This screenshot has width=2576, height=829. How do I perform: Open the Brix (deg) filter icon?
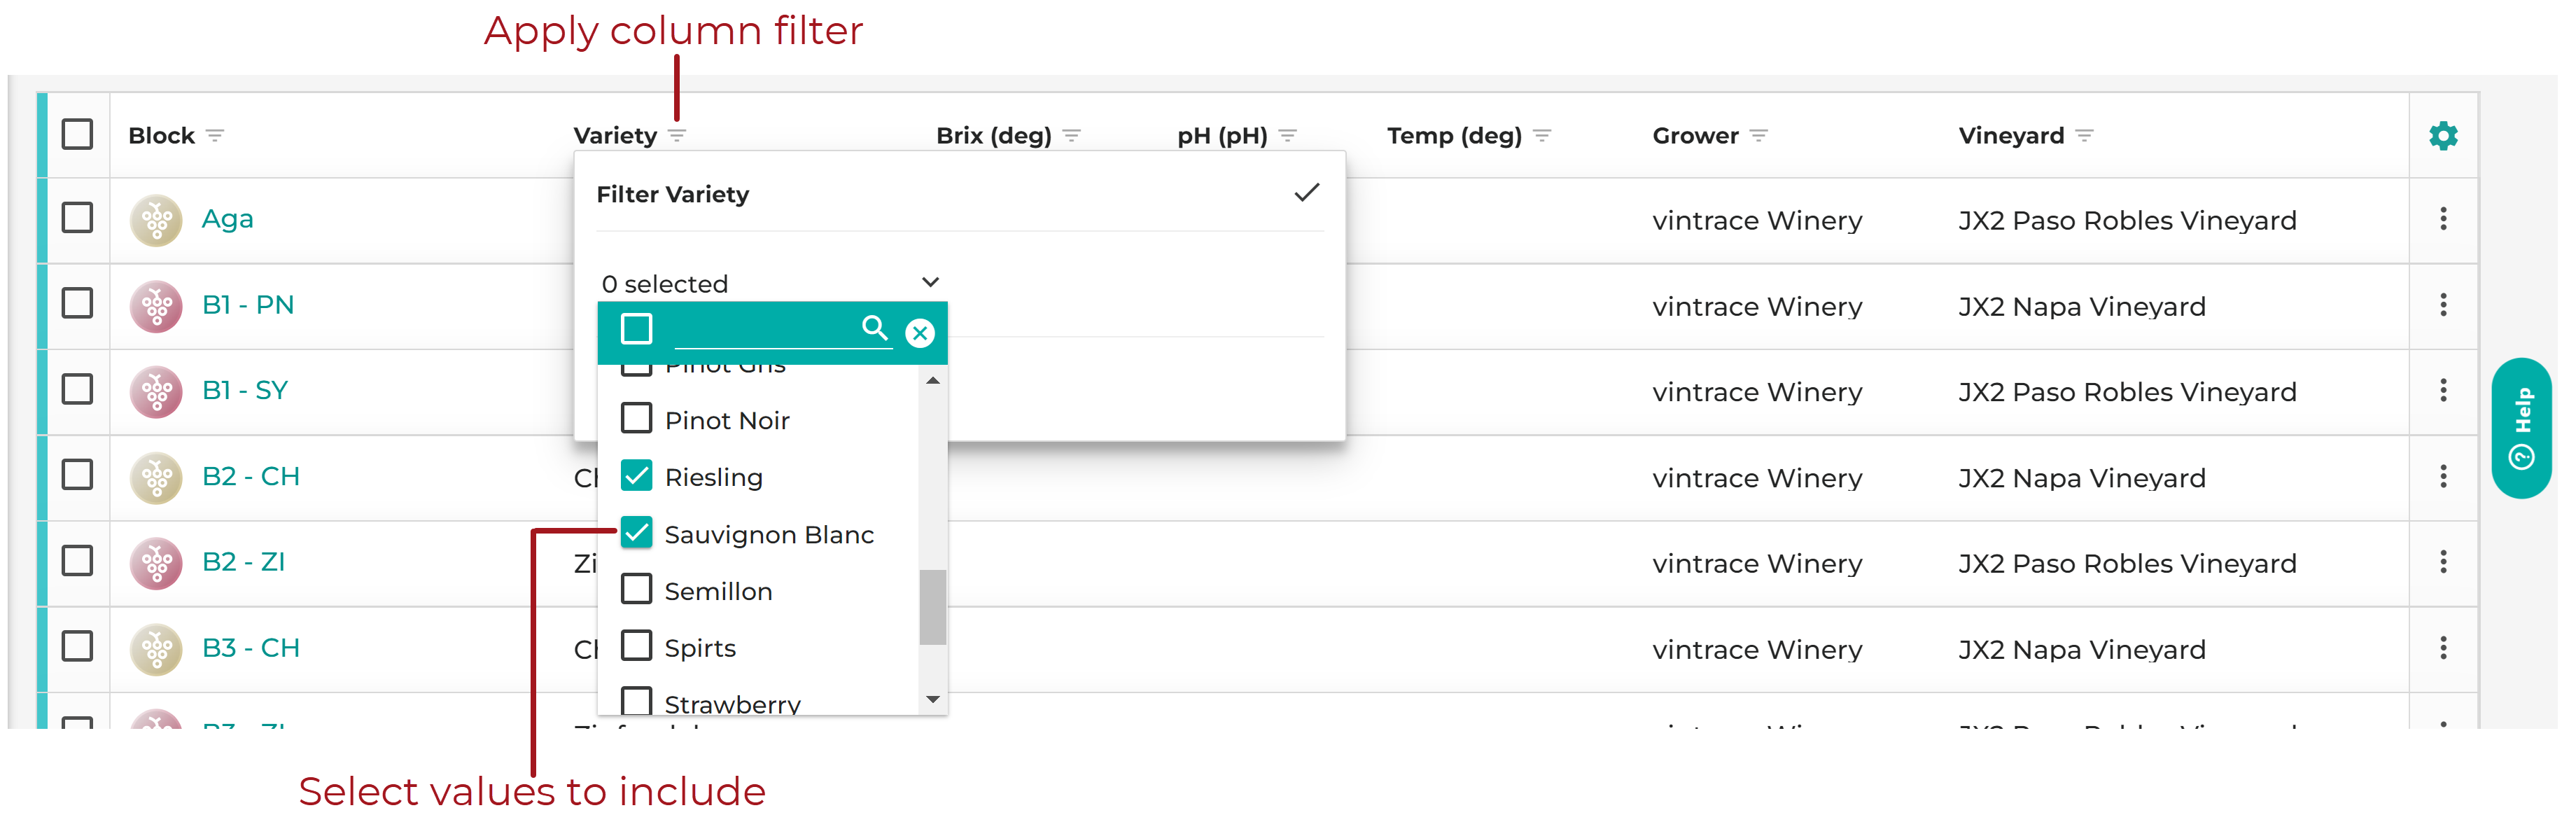point(1072,136)
